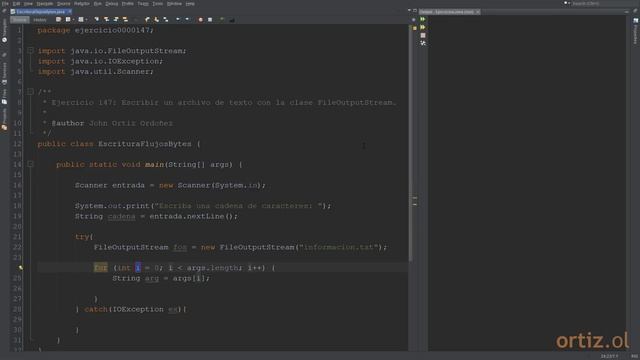
Task: Stop the running process in Output
Action: point(423,35)
